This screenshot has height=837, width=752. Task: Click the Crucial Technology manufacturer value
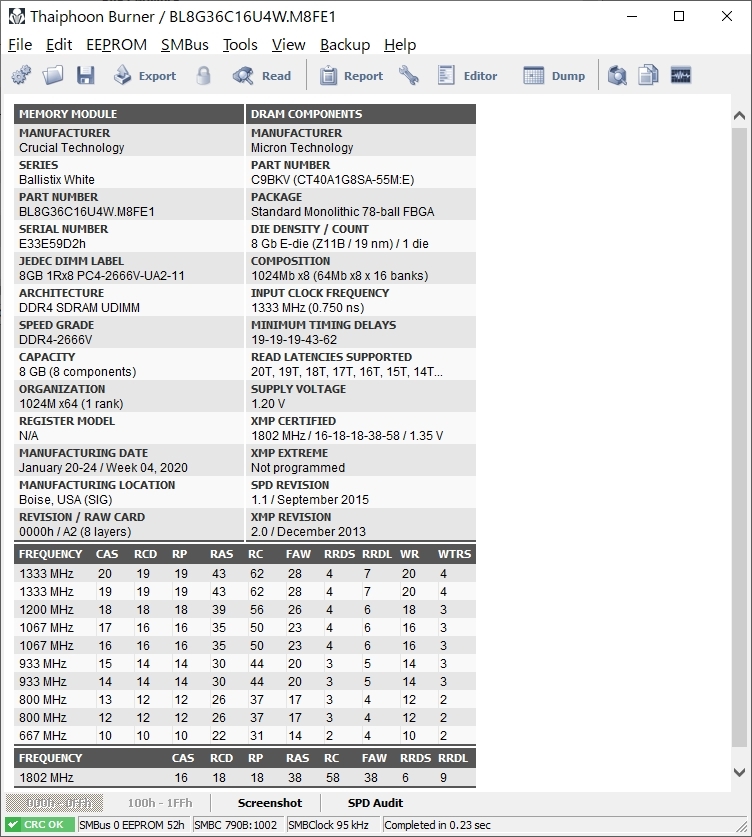pyautogui.click(x=72, y=148)
